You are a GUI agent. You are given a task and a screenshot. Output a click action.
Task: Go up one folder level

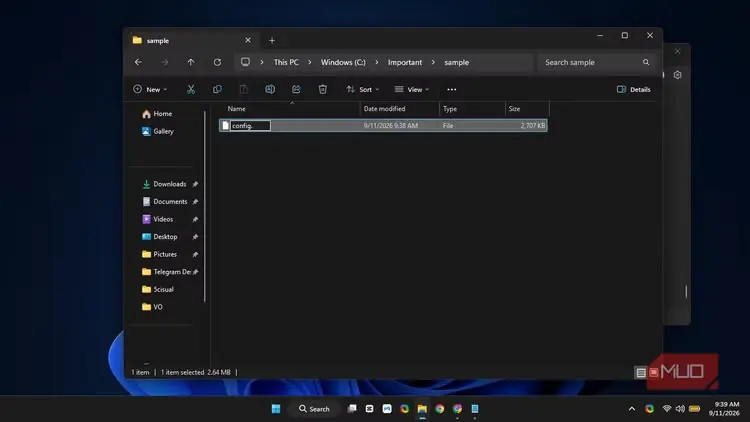pos(191,62)
